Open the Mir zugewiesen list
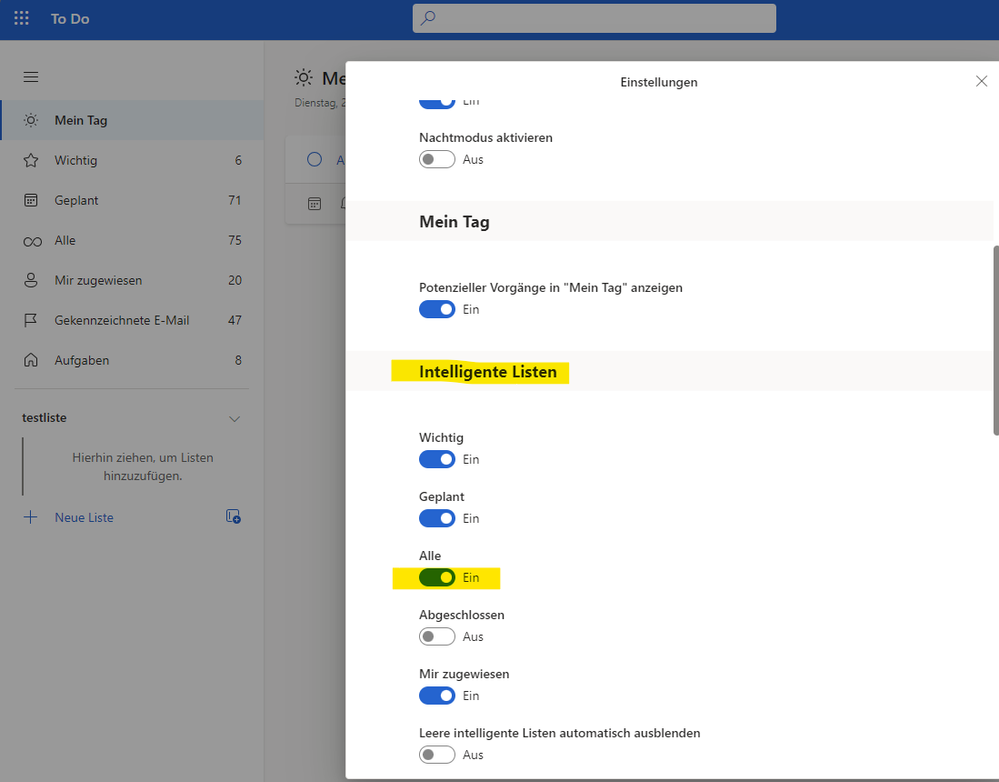This screenshot has height=782, width=999. [x=133, y=280]
